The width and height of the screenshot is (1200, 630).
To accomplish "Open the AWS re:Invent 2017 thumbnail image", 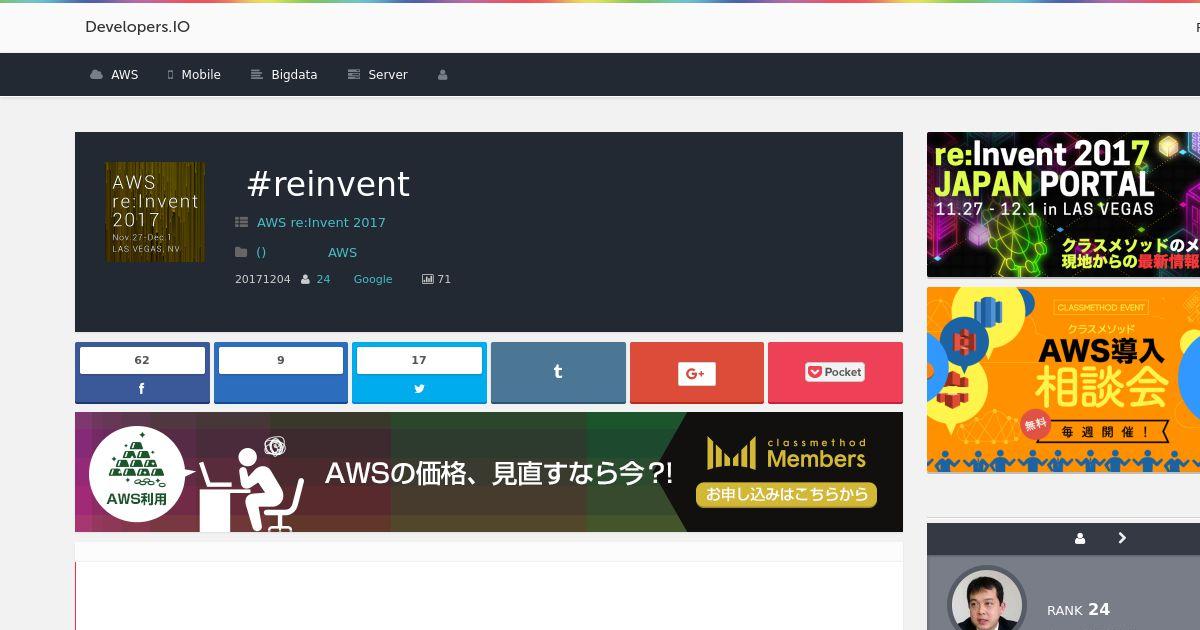I will (x=155, y=212).
